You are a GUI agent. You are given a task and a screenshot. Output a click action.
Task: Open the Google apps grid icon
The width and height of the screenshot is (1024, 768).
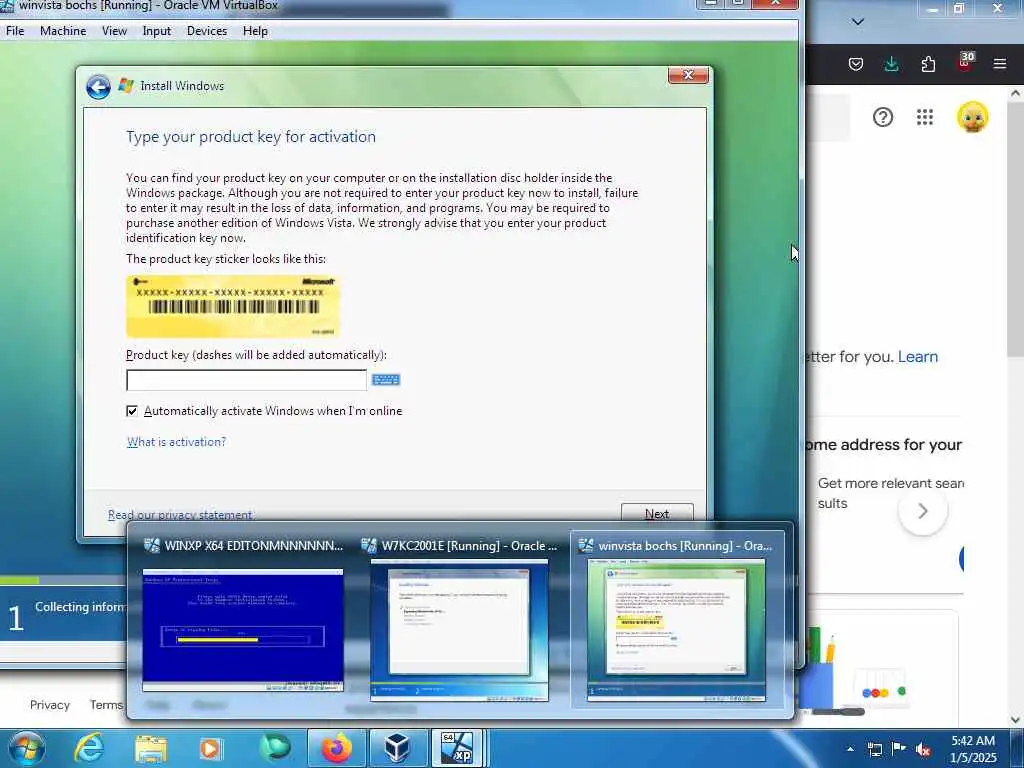tap(925, 118)
